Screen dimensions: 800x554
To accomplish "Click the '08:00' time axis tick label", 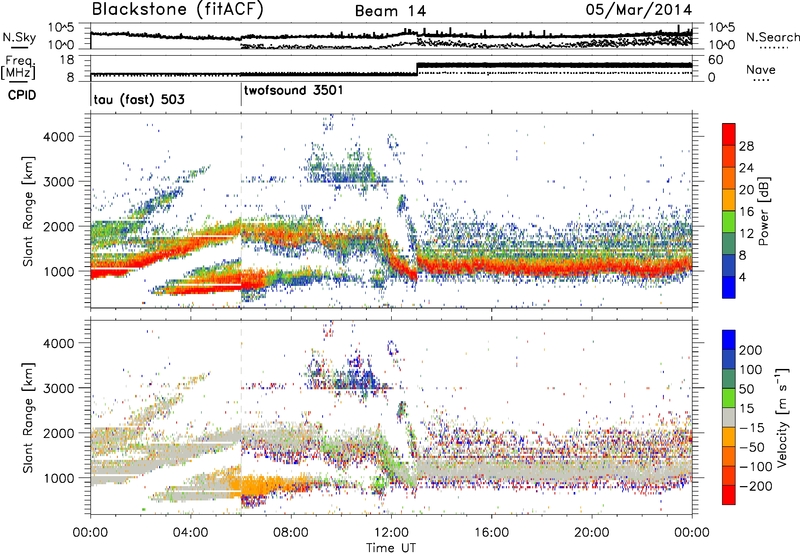I will pyautogui.click(x=290, y=533).
